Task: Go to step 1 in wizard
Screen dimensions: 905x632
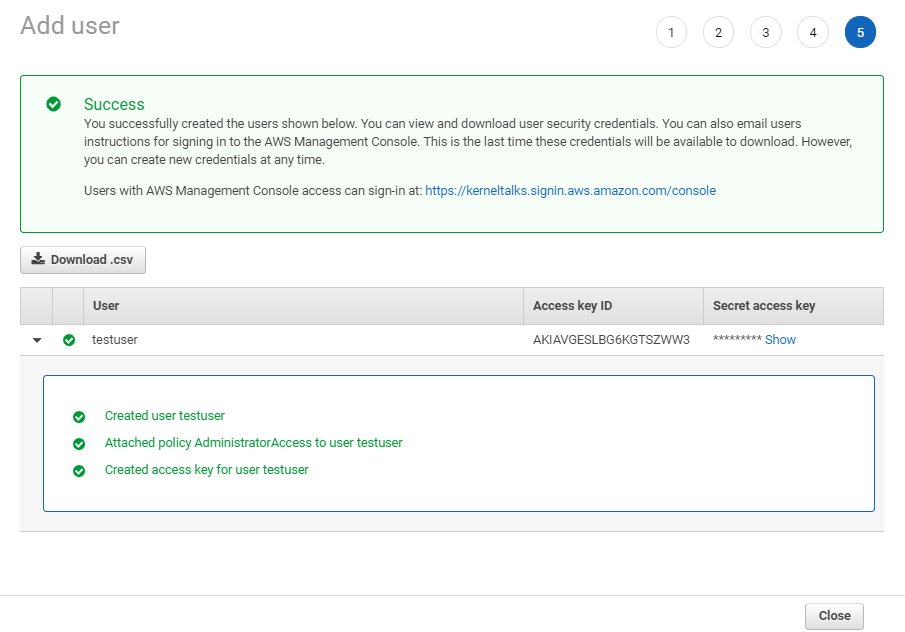Action: (x=671, y=32)
